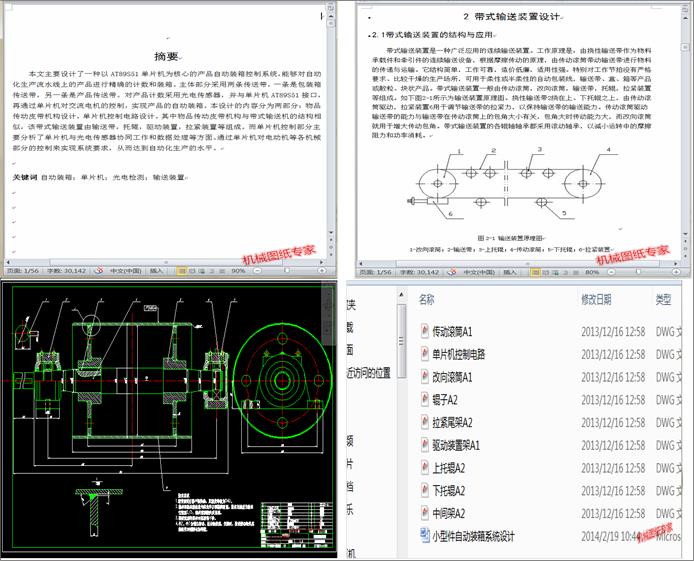Click zoom in plus in right Word window
The width and height of the screenshot is (694, 561).
676,272
